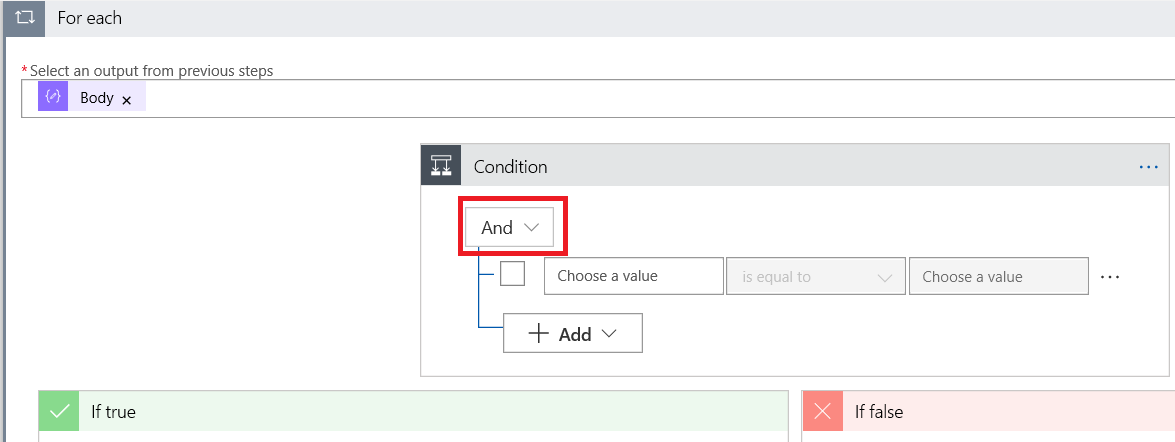Image resolution: width=1175 pixels, height=442 pixels.
Task: Click the Body dynamic content token
Action: click(x=96, y=98)
